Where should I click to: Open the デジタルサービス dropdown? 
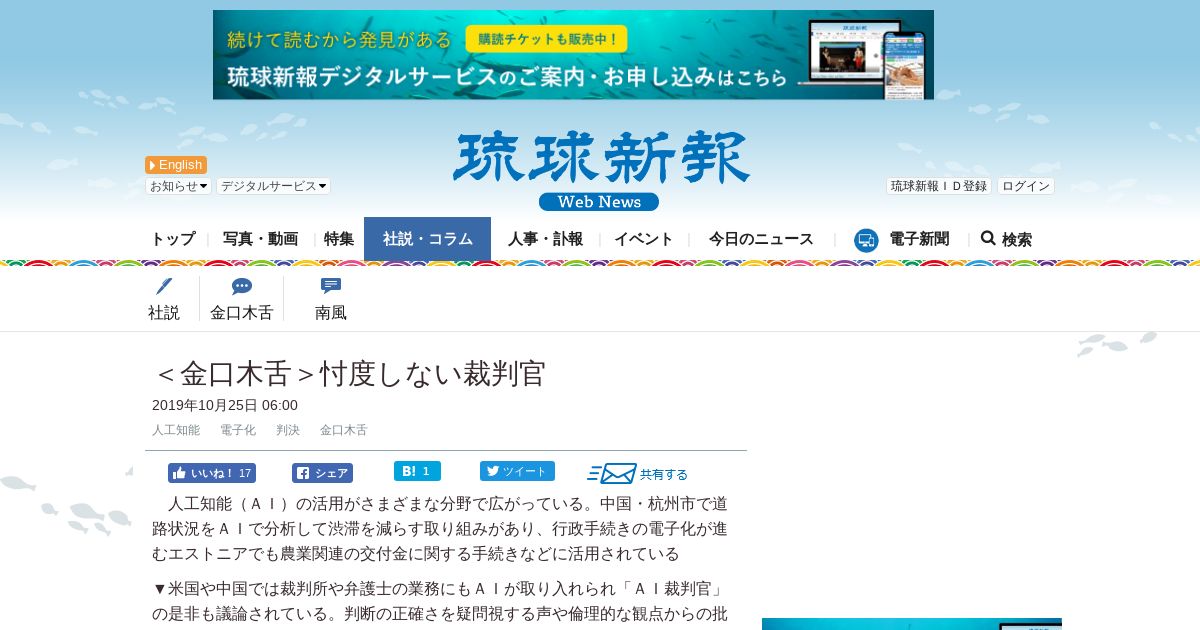pos(273,186)
